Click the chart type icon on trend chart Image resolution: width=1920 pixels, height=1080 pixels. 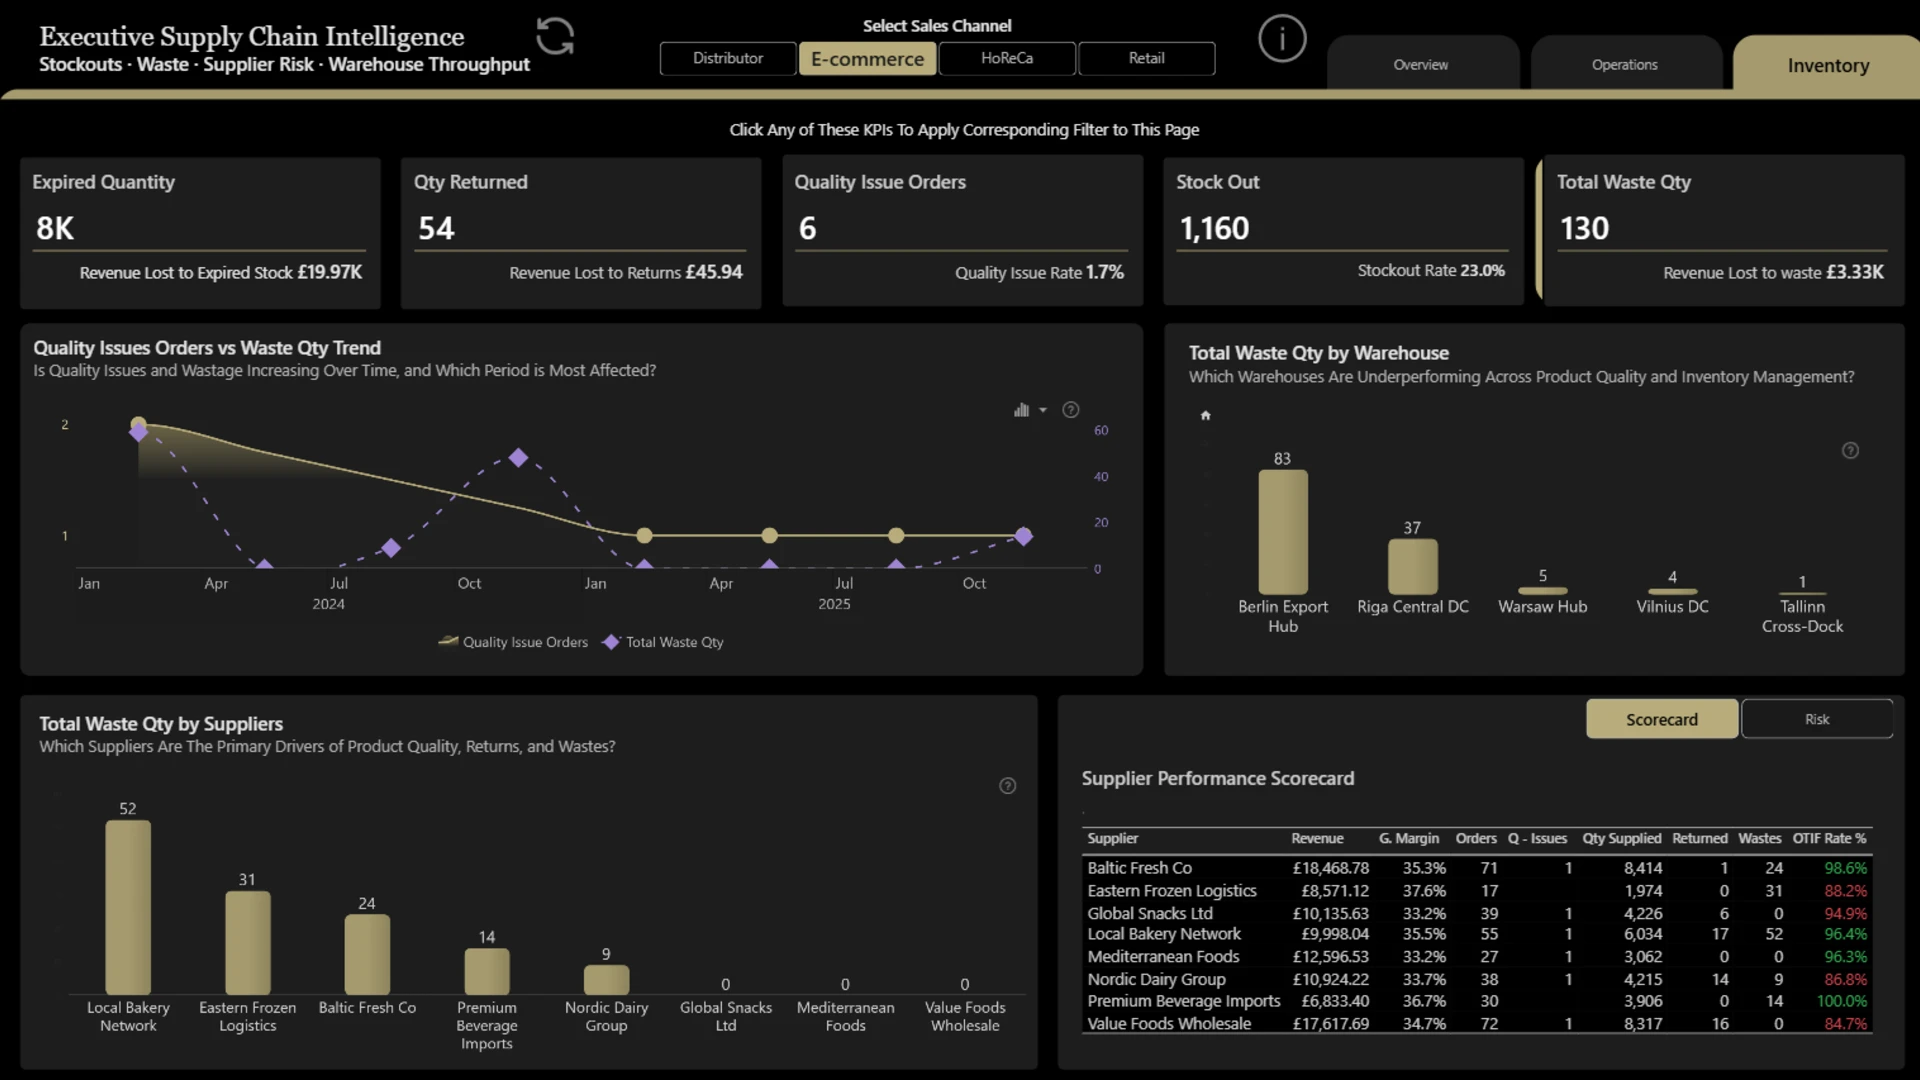pyautogui.click(x=1021, y=410)
